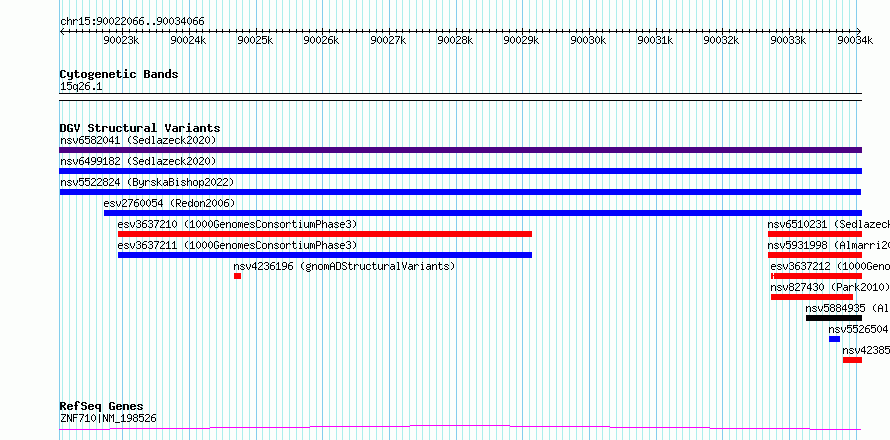Click the 90030k ruler tick label
The height and width of the screenshot is (440, 890).
coord(589,40)
